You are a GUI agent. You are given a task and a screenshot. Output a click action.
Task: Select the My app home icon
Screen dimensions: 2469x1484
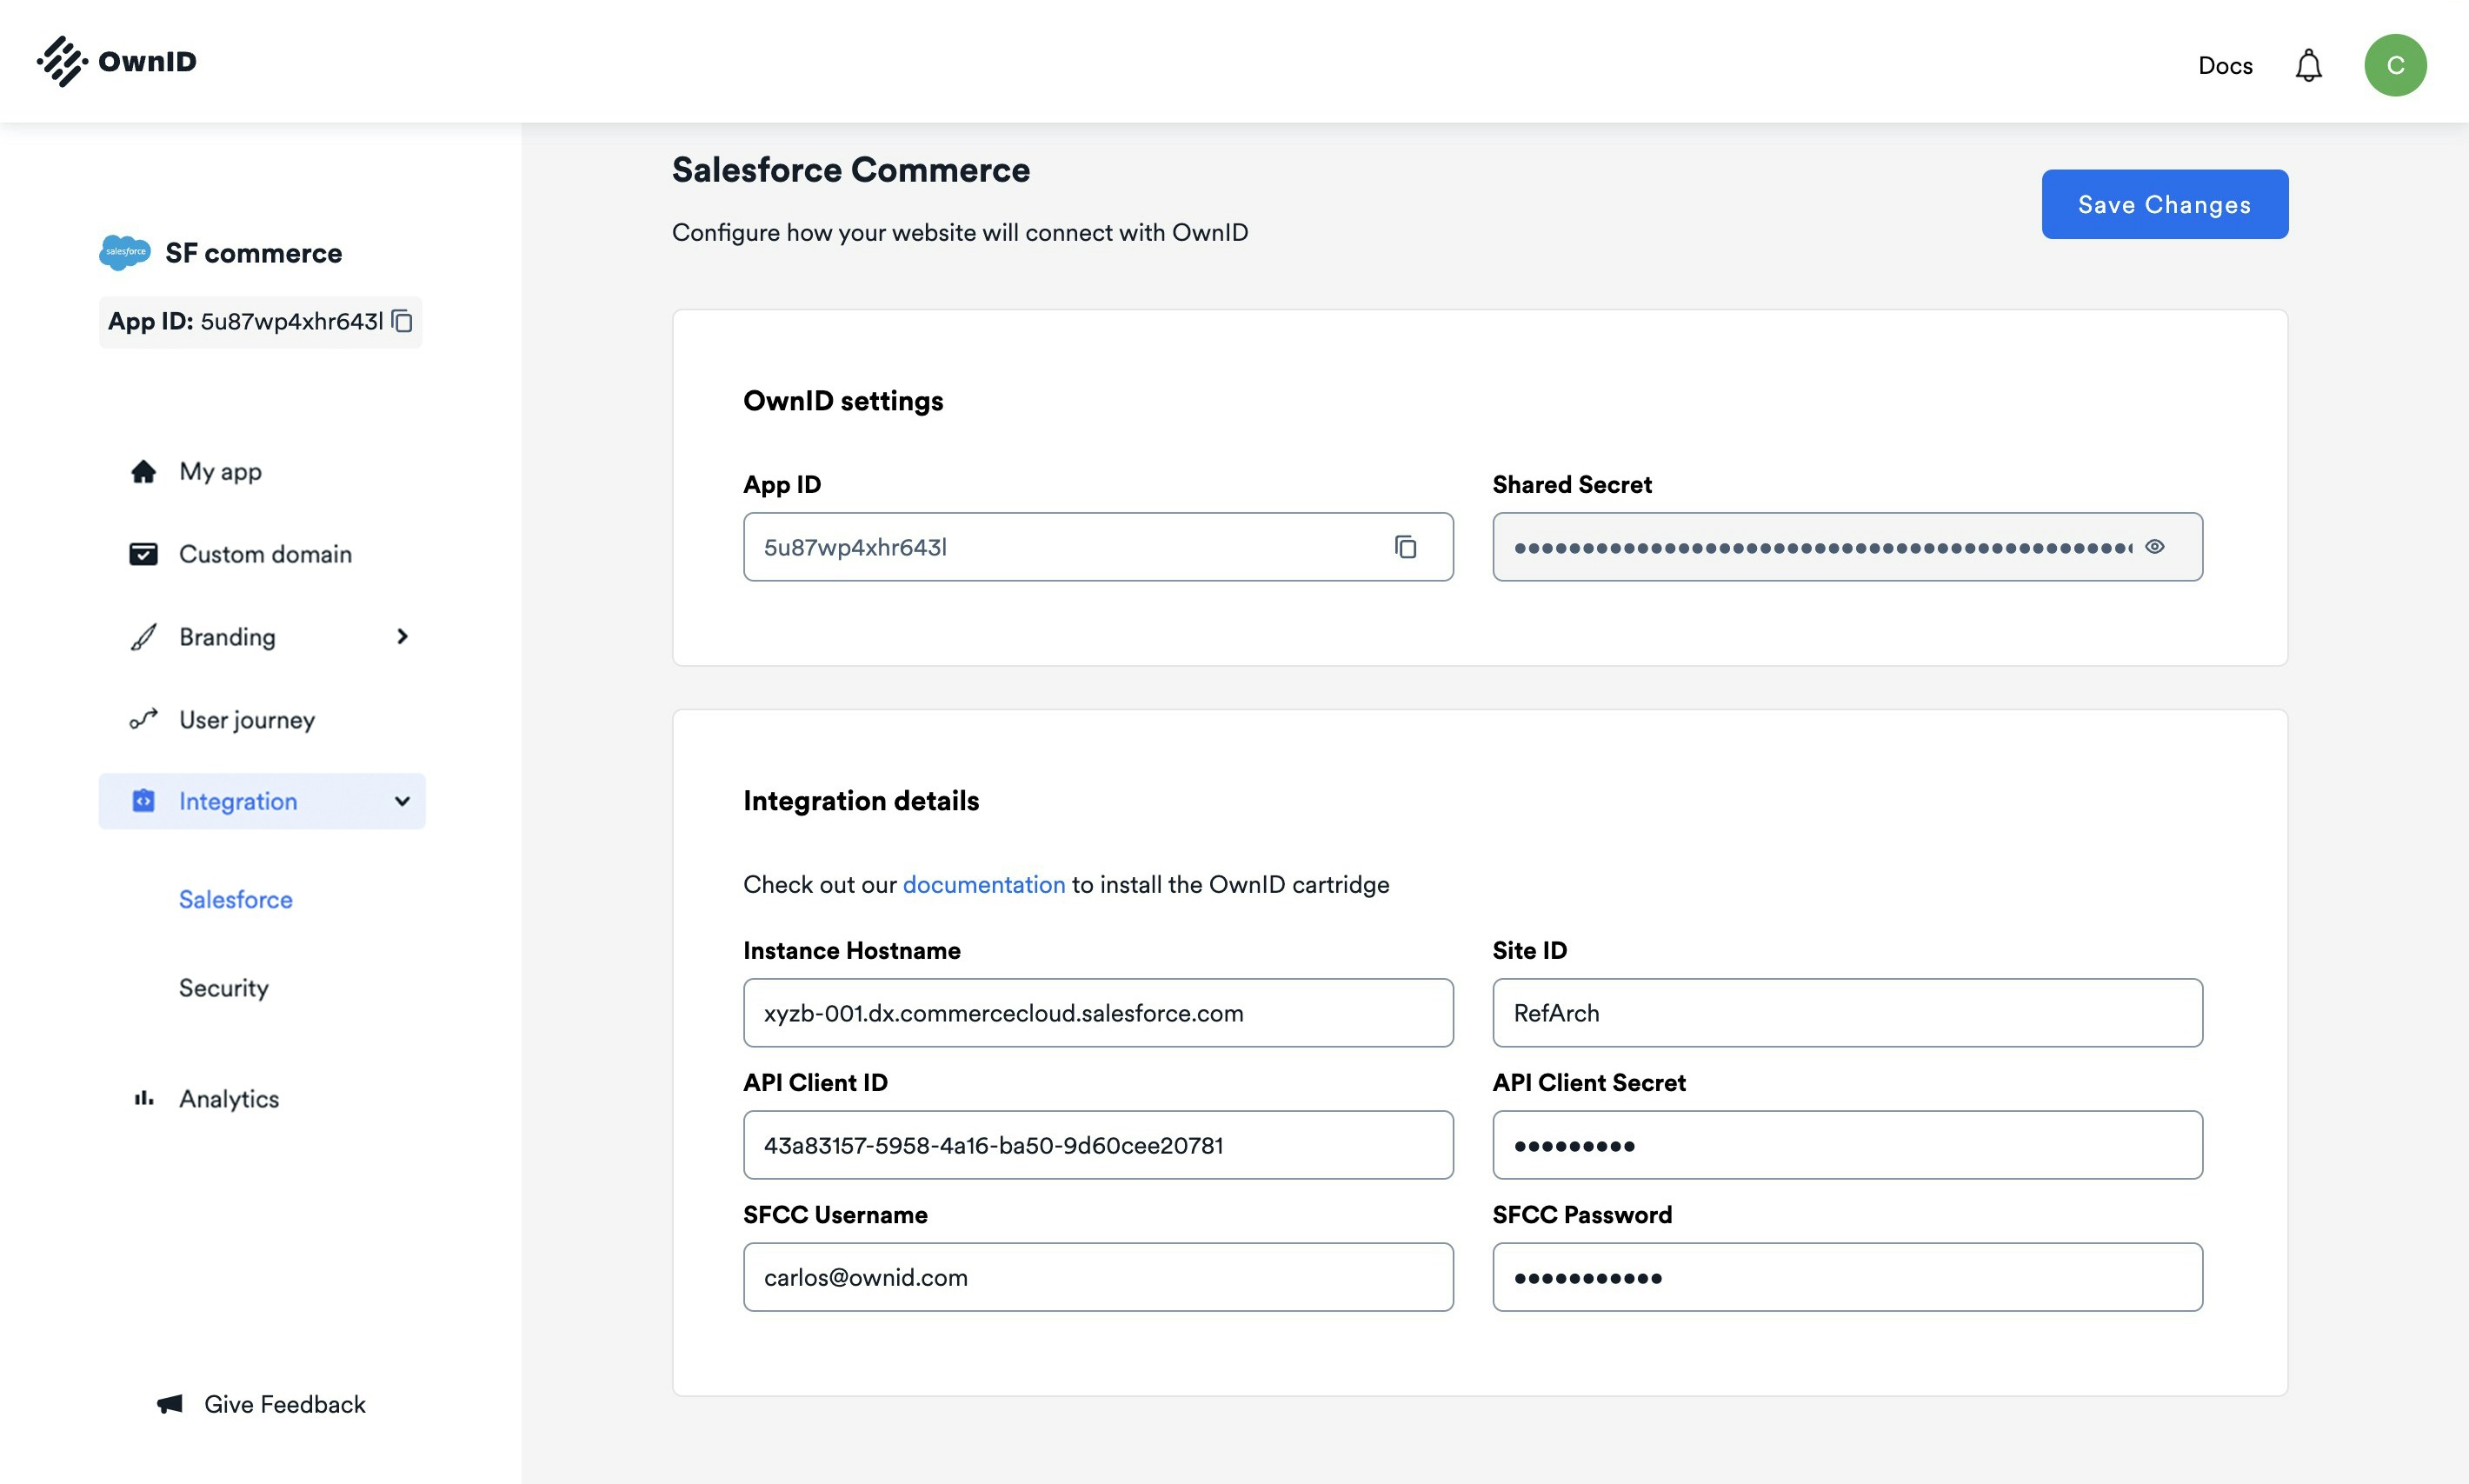click(143, 471)
